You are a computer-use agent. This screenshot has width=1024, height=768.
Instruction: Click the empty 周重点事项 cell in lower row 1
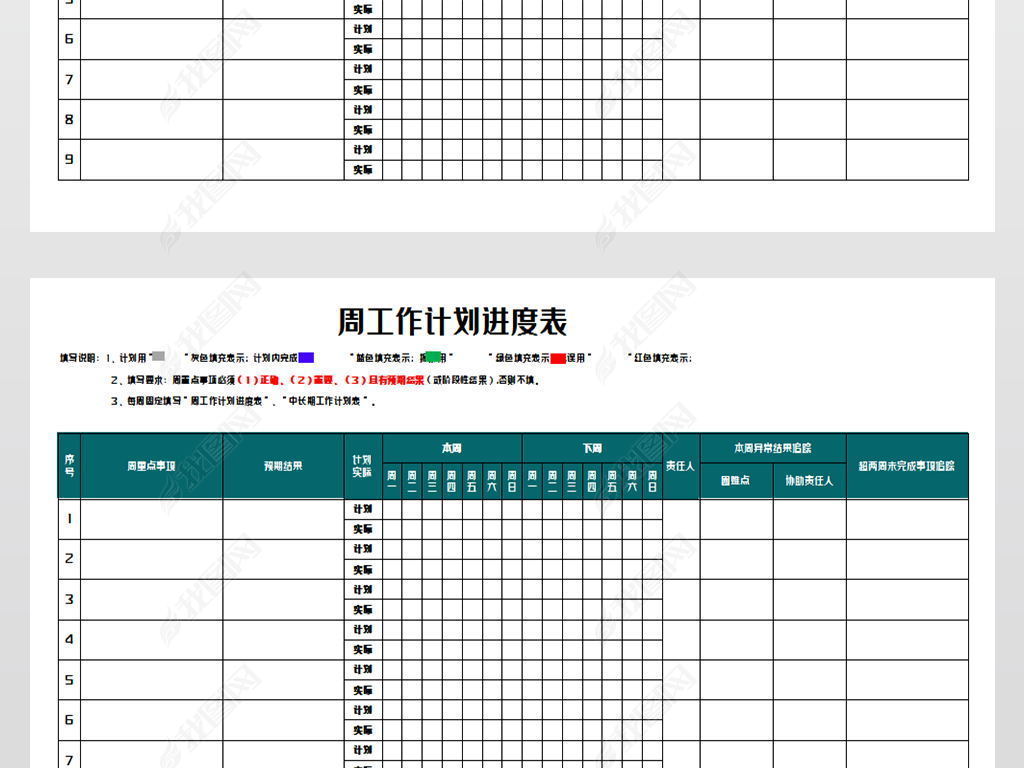point(152,519)
